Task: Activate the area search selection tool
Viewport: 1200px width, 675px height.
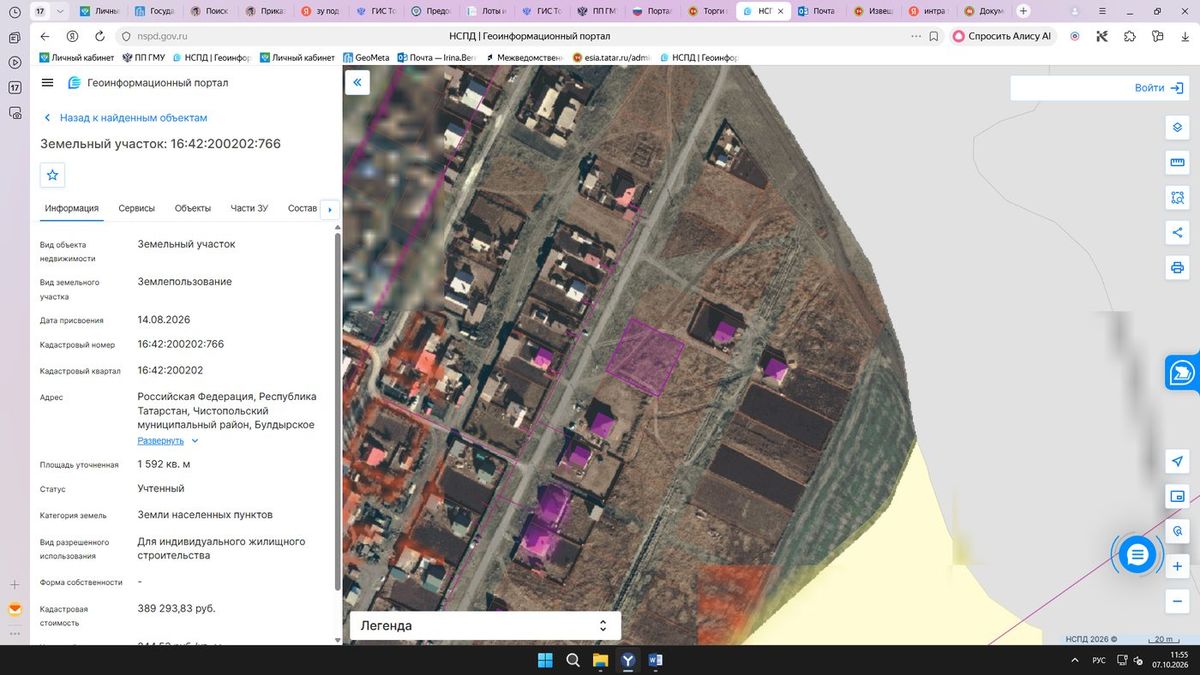Action: [1177, 198]
